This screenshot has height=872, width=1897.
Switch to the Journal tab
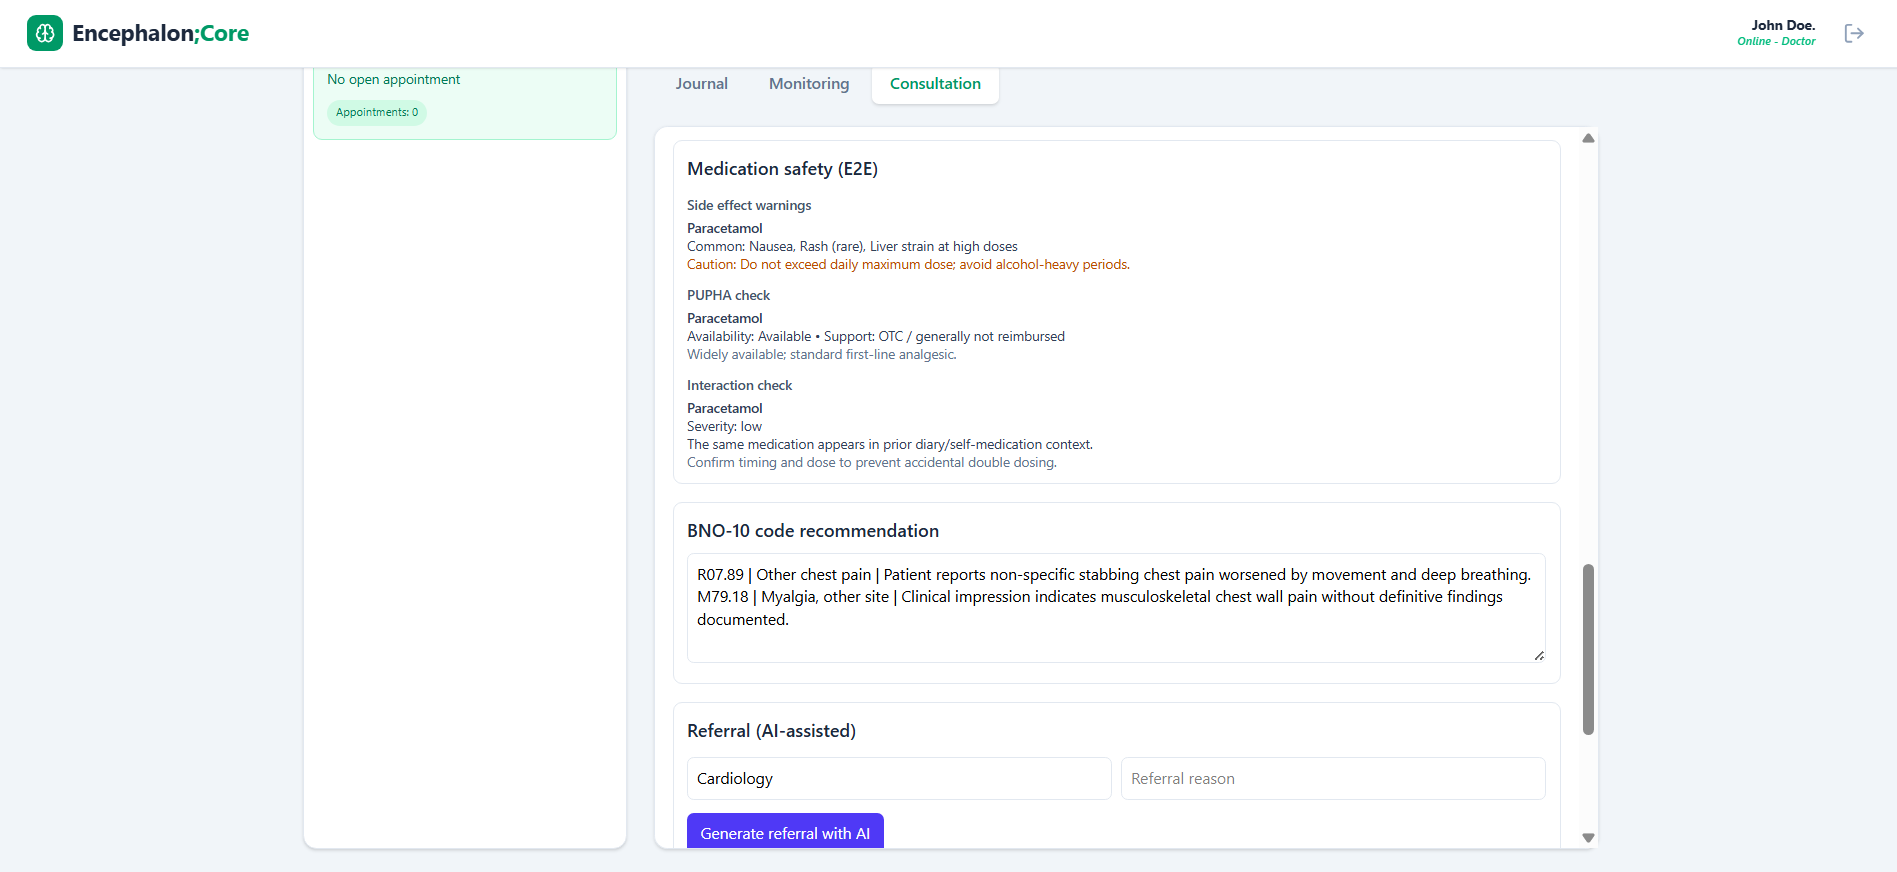[x=701, y=84]
